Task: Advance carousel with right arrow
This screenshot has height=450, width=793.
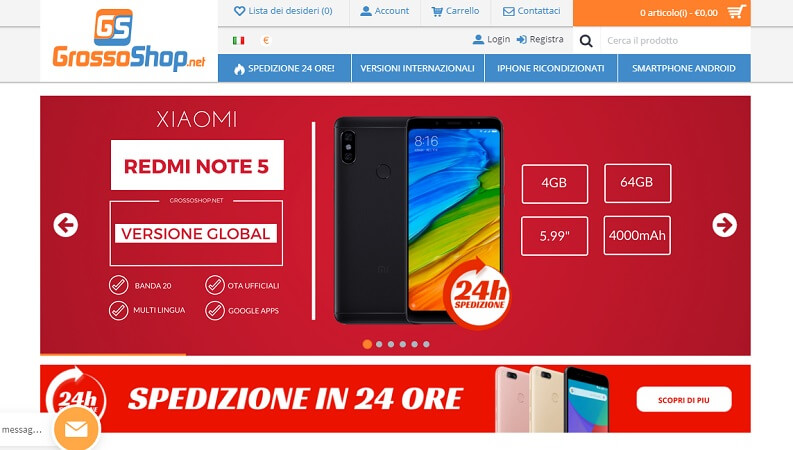Action: [x=724, y=225]
